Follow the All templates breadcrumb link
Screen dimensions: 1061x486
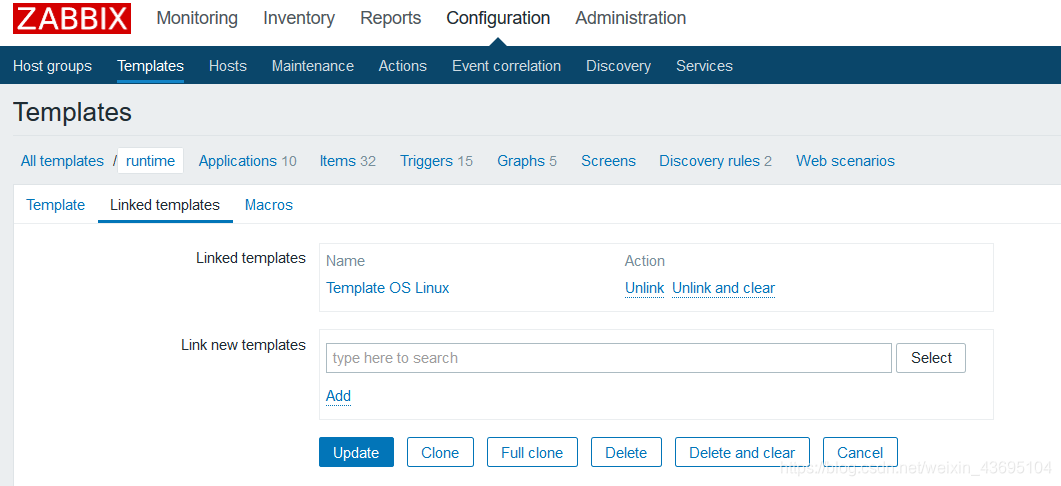(62, 161)
